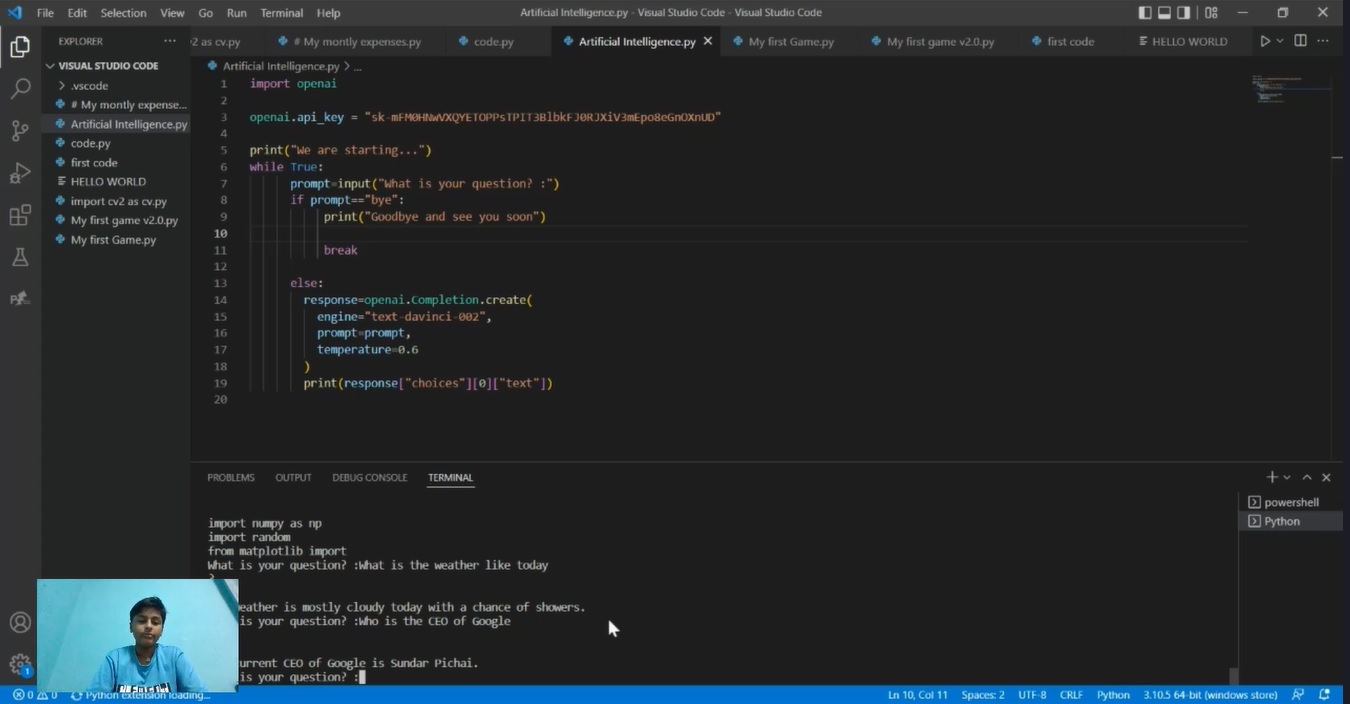This screenshot has width=1350, height=704.
Task: Switch to # My montly expenses.py tab
Action: click(x=357, y=42)
